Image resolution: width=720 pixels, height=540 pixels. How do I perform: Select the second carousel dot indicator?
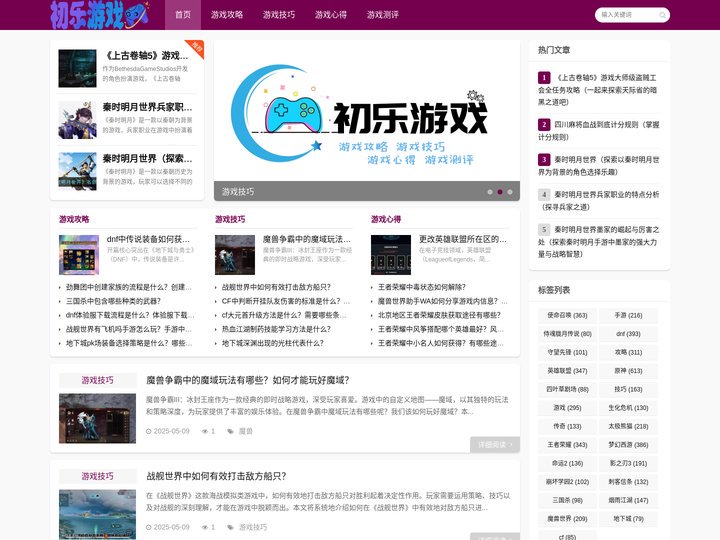pos(500,192)
